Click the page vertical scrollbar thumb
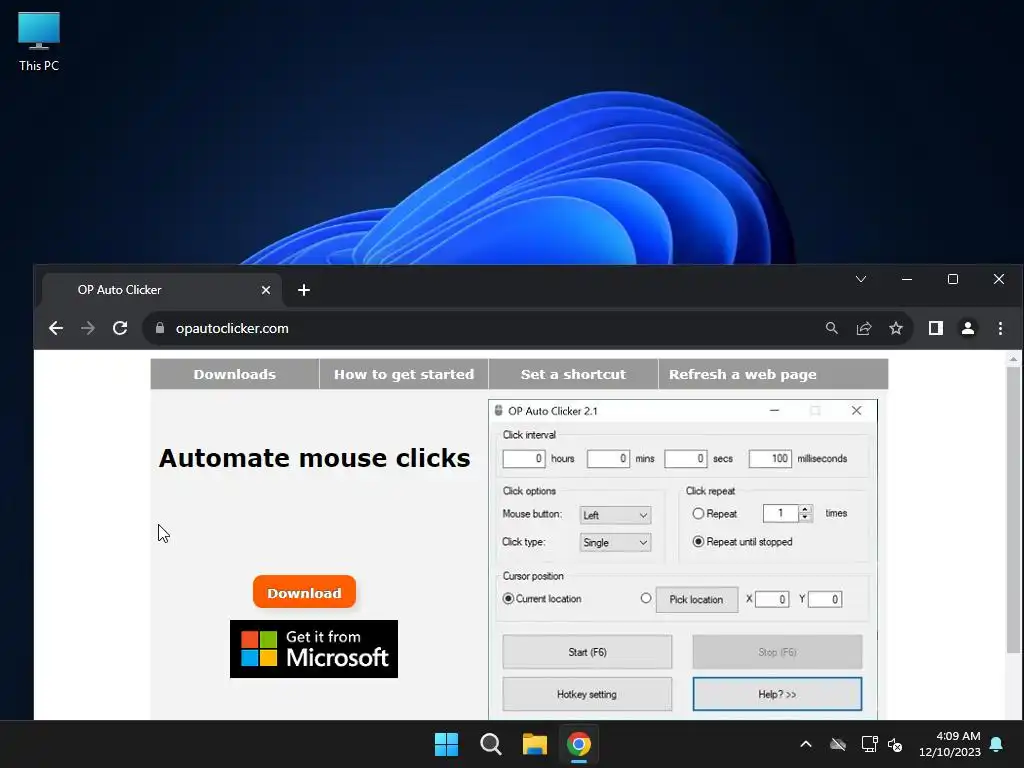 pos(1013,509)
